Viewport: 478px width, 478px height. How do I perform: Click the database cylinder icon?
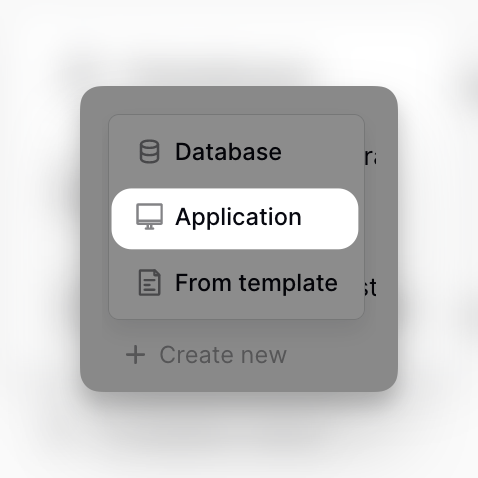149,152
